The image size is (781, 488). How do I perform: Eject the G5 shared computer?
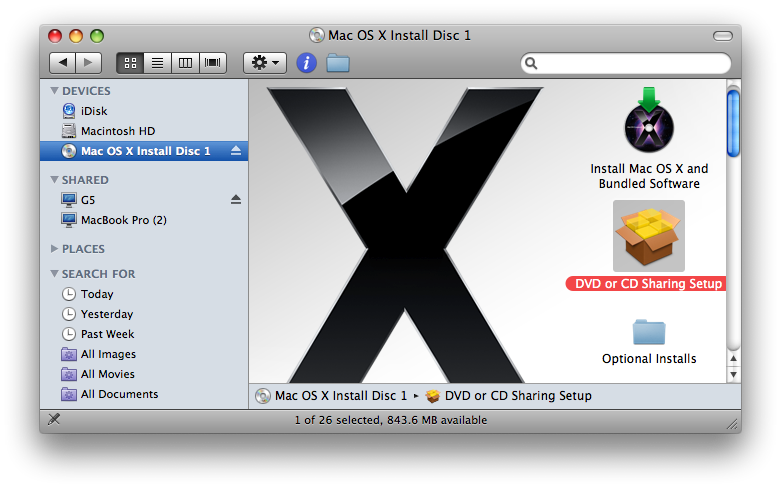236,200
